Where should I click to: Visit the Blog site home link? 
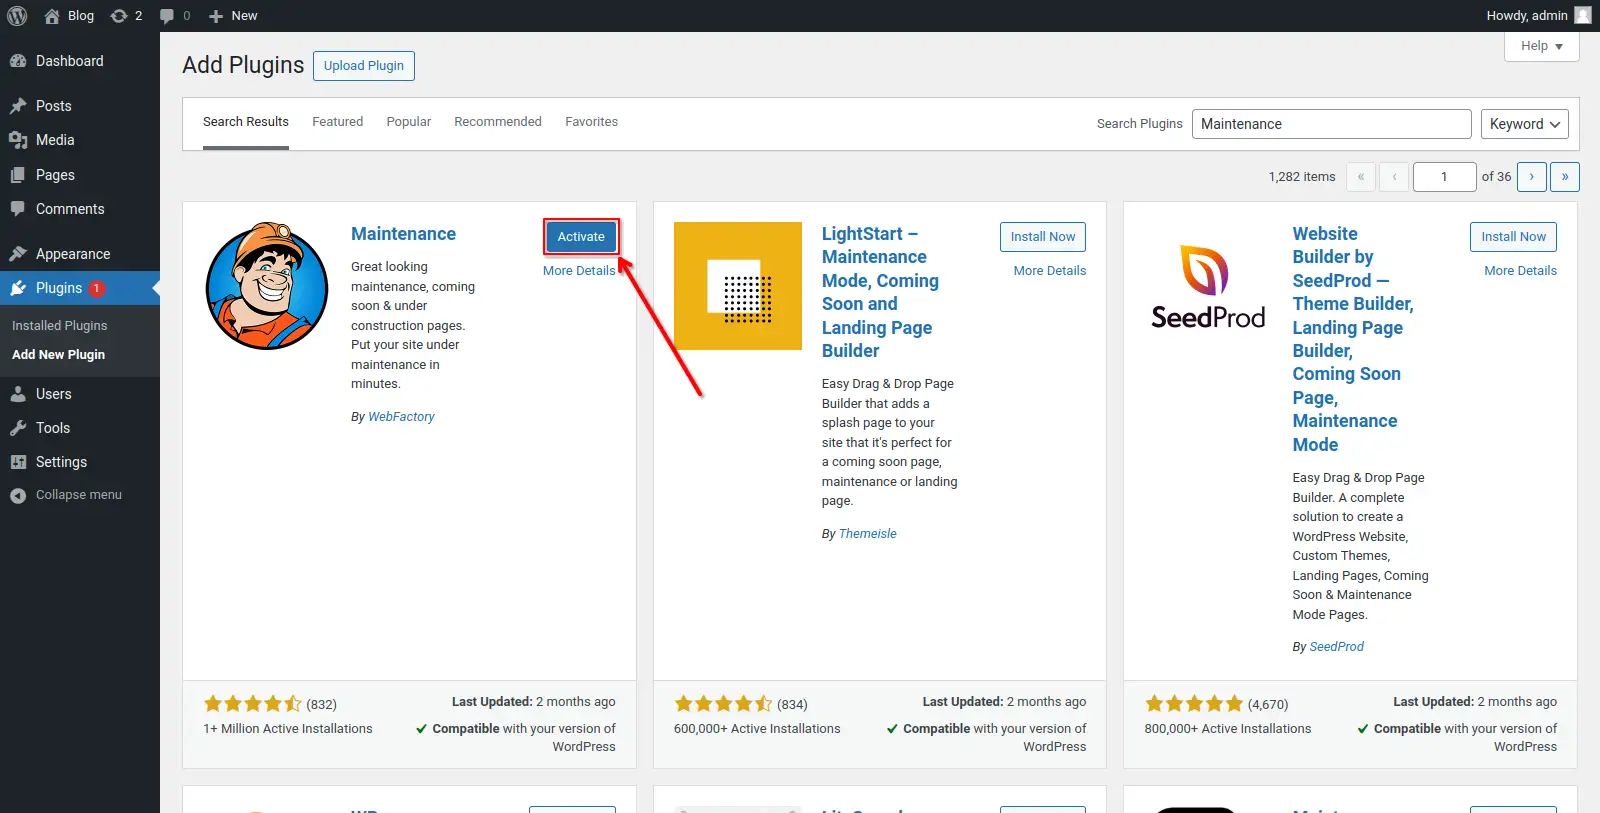click(69, 16)
